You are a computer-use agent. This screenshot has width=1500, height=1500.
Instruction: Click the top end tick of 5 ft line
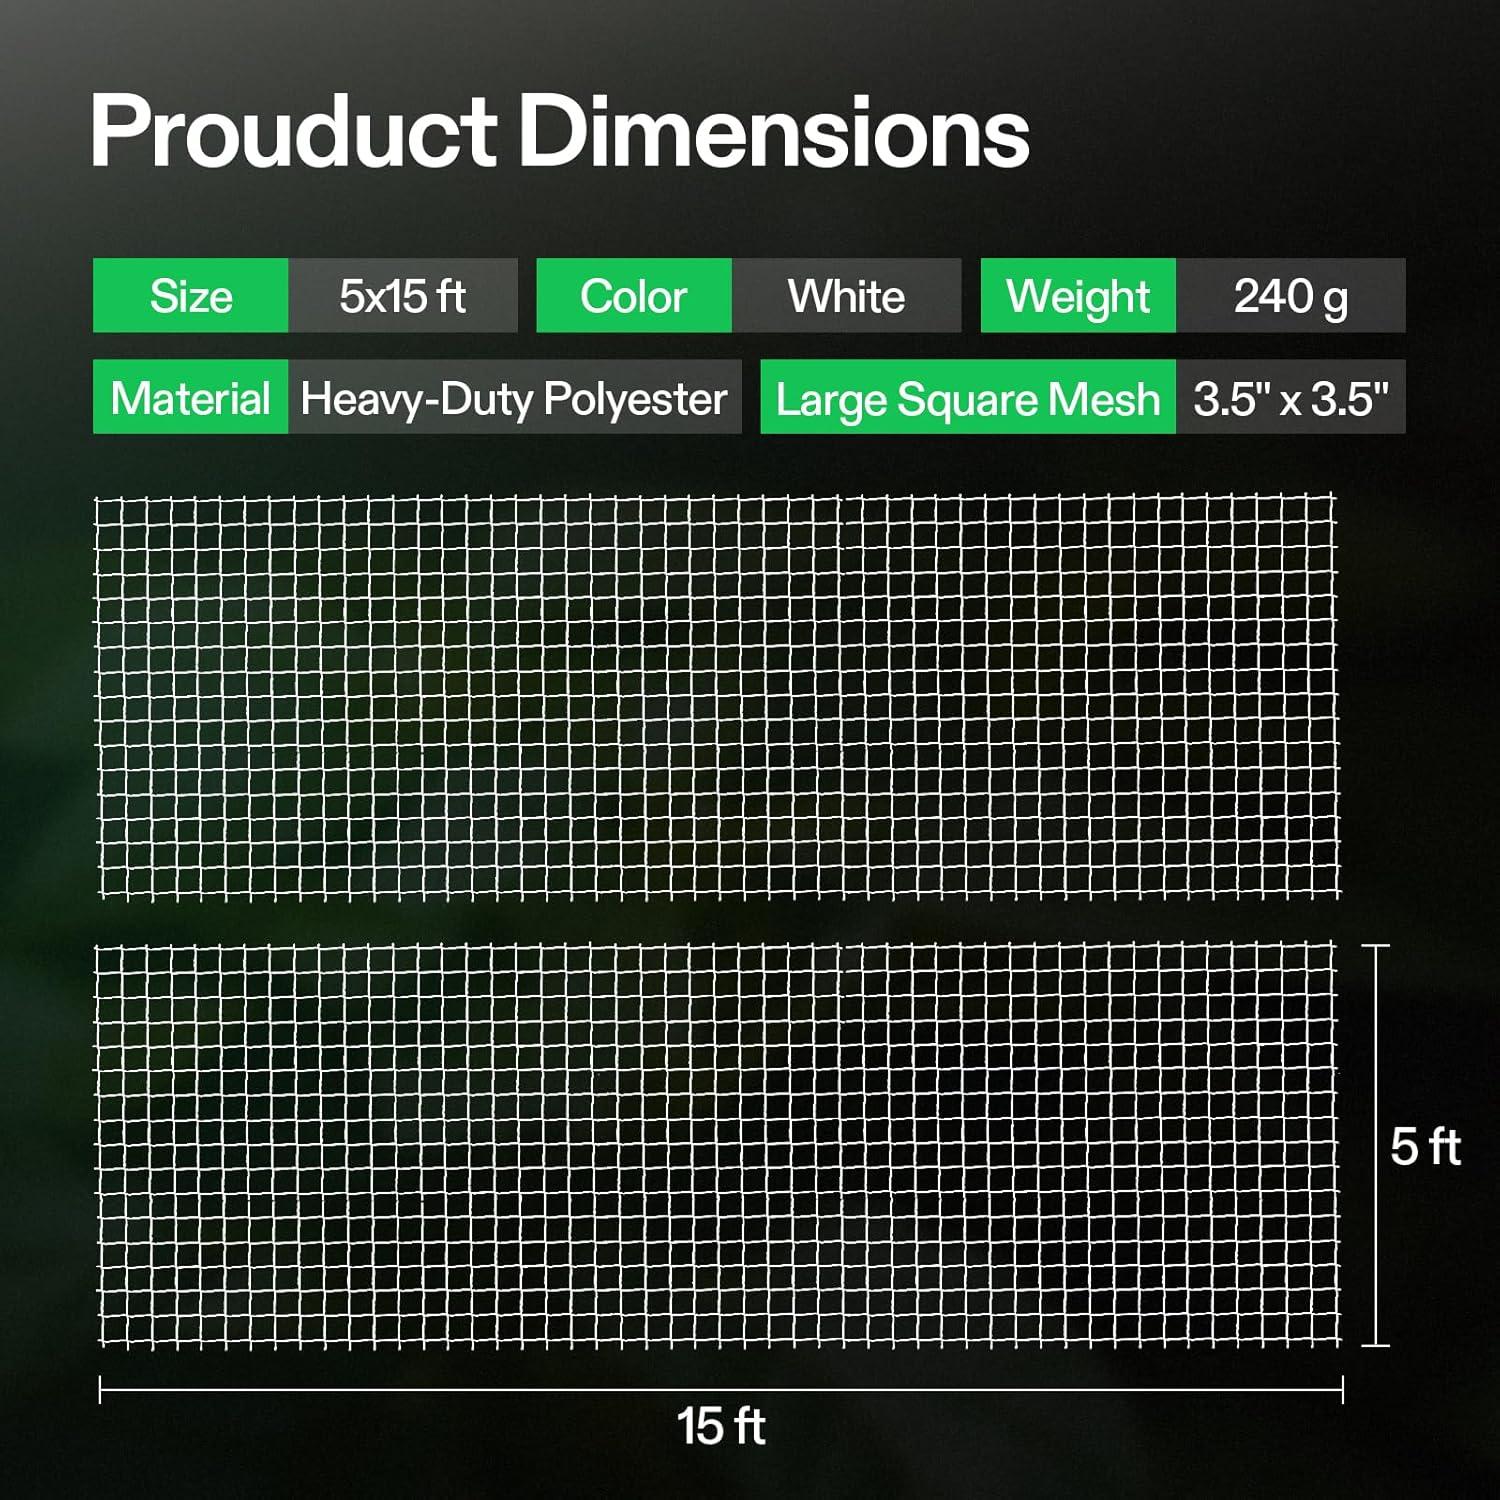[x=1376, y=945]
